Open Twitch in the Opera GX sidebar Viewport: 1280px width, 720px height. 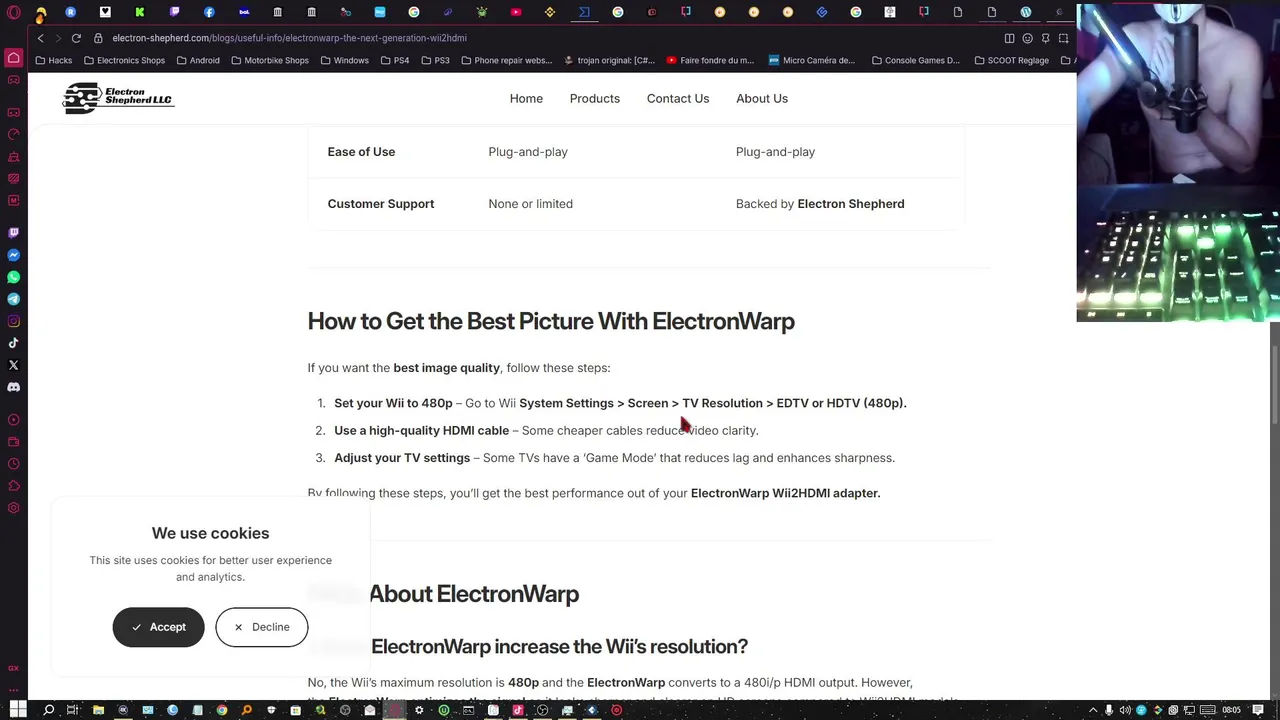point(14,233)
